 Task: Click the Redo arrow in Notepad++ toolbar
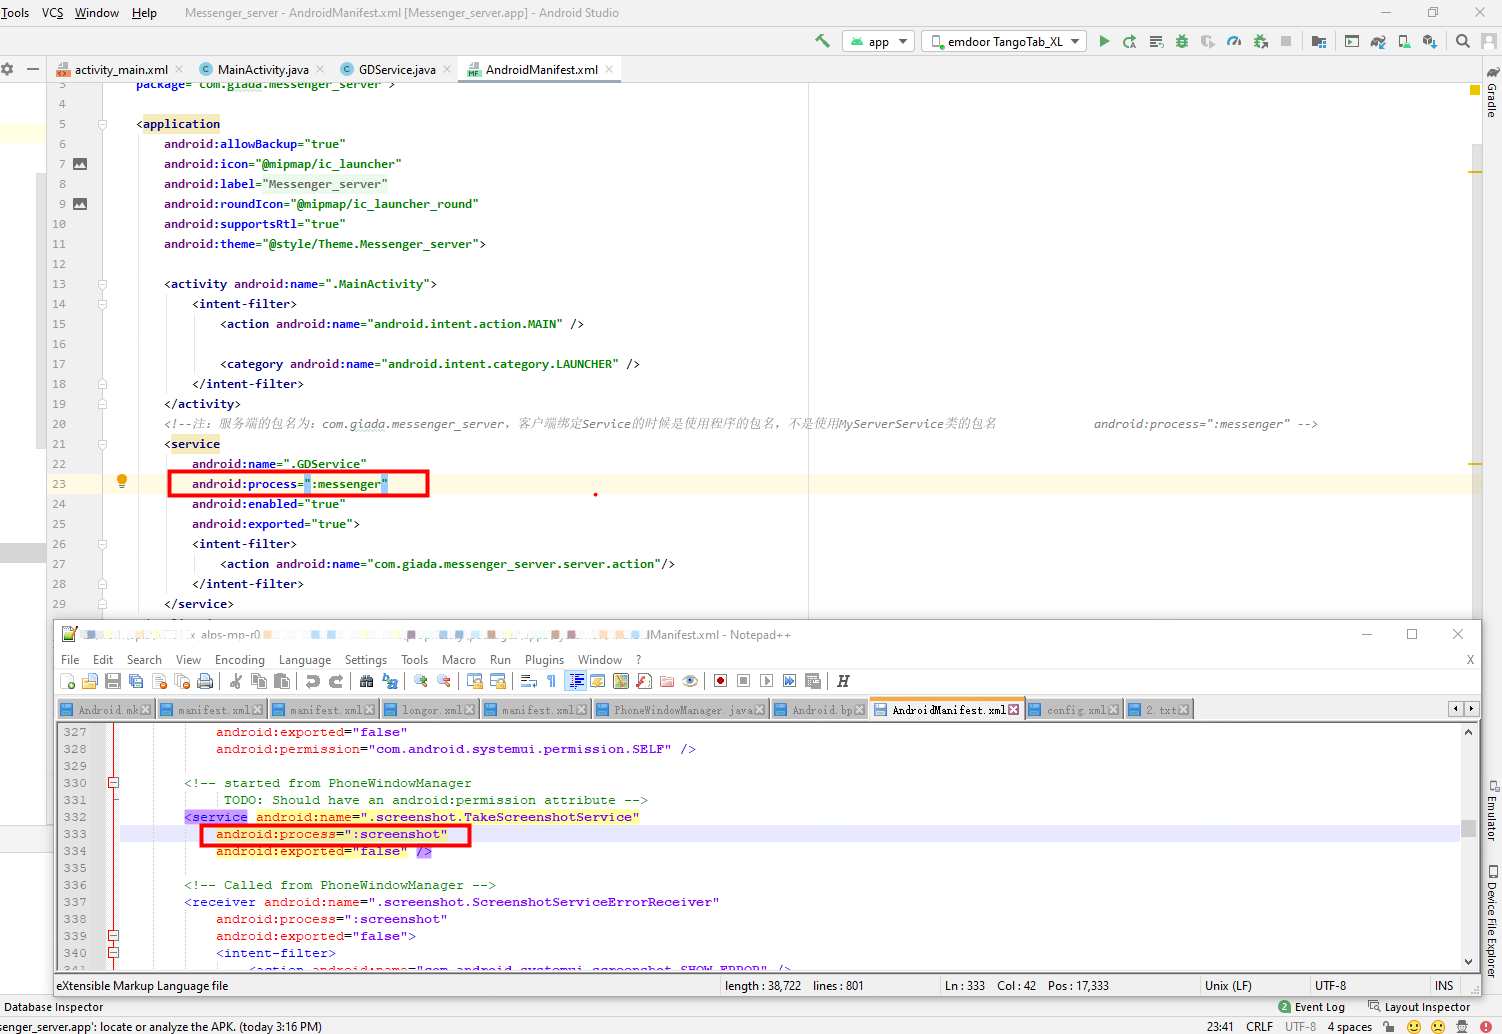coord(336,681)
